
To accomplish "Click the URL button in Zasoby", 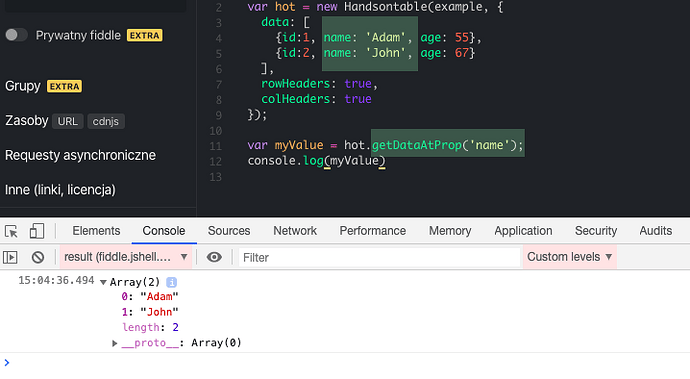I will pyautogui.click(x=68, y=121).
